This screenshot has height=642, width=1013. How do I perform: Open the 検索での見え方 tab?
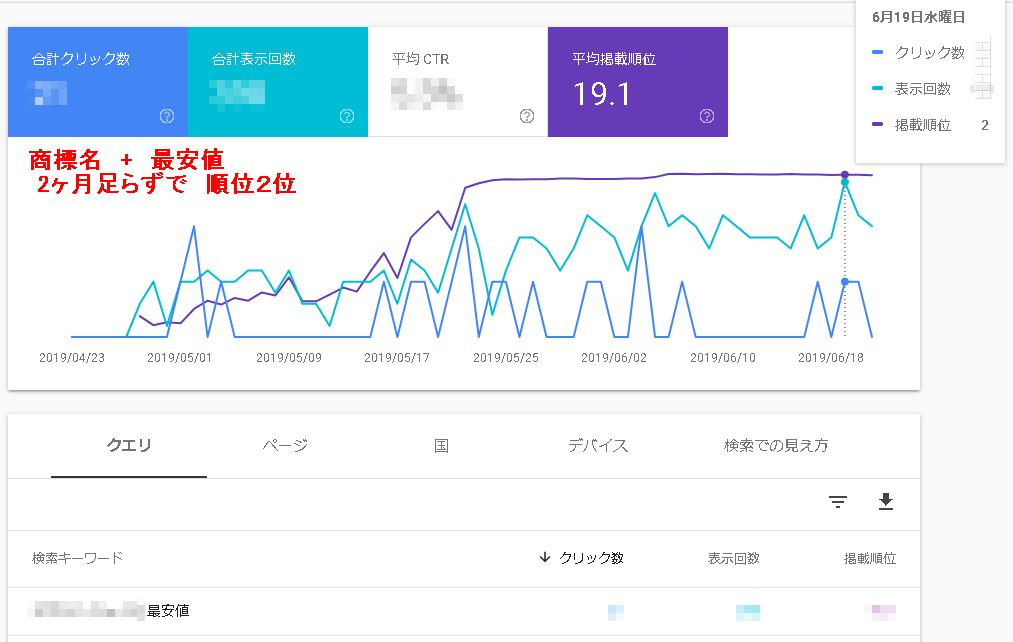coord(776,446)
